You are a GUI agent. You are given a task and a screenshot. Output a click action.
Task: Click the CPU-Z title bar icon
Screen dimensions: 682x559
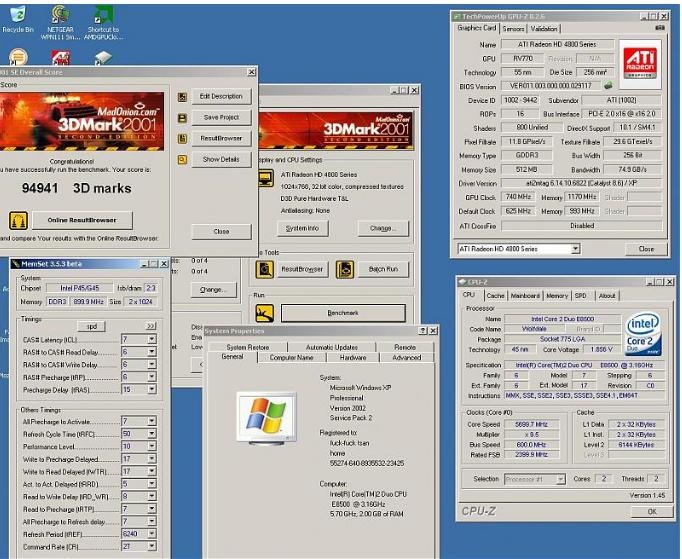point(462,282)
